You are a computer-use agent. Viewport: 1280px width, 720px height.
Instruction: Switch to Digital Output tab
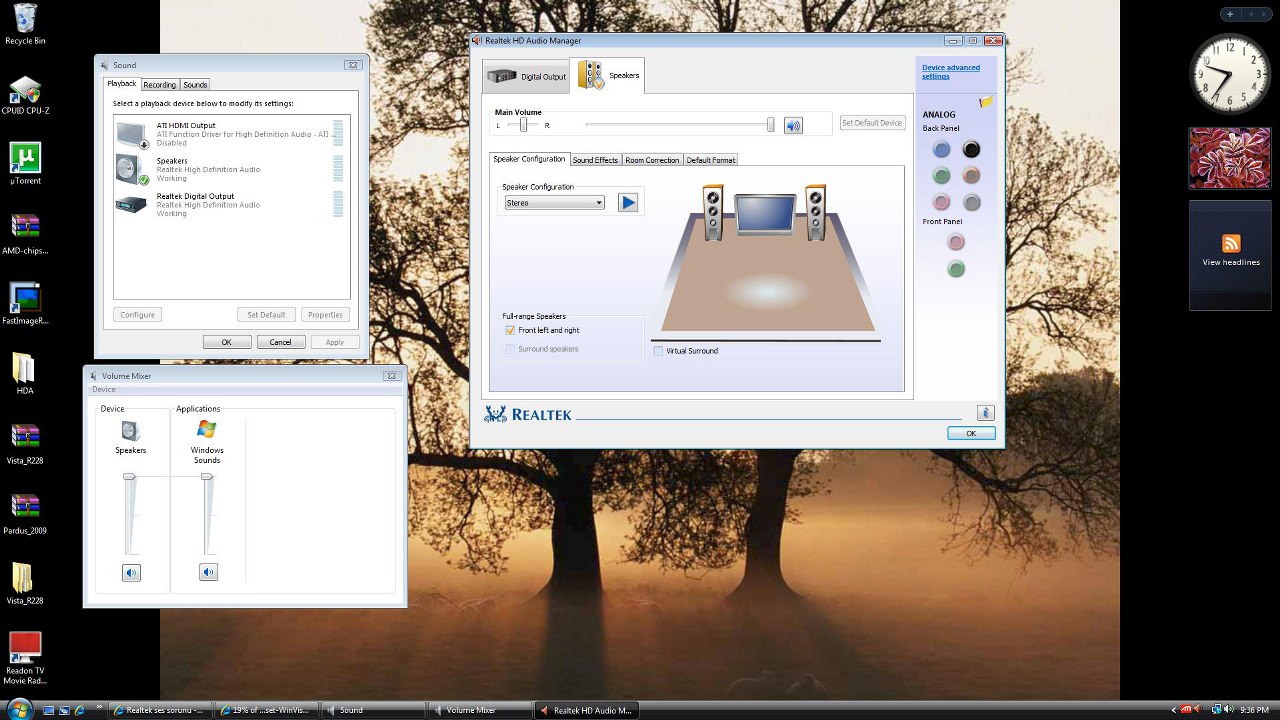tap(527, 76)
